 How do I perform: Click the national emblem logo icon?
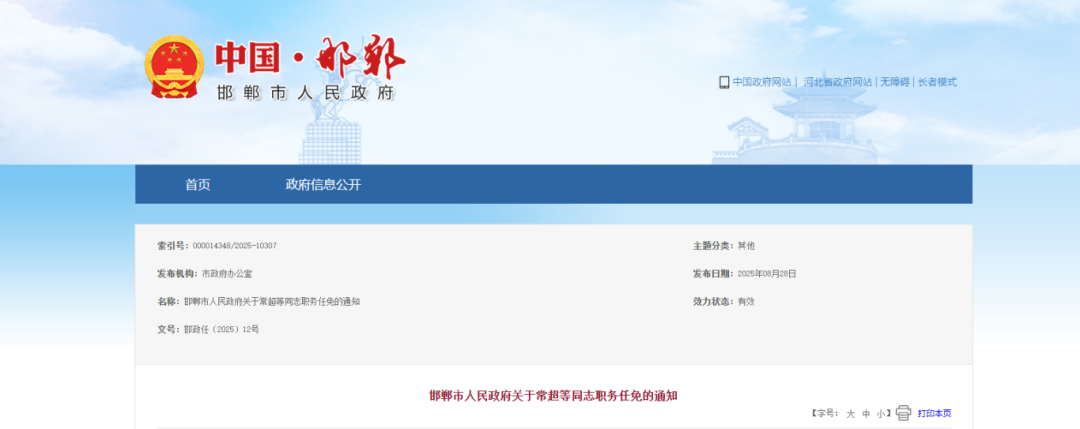[x=174, y=67]
